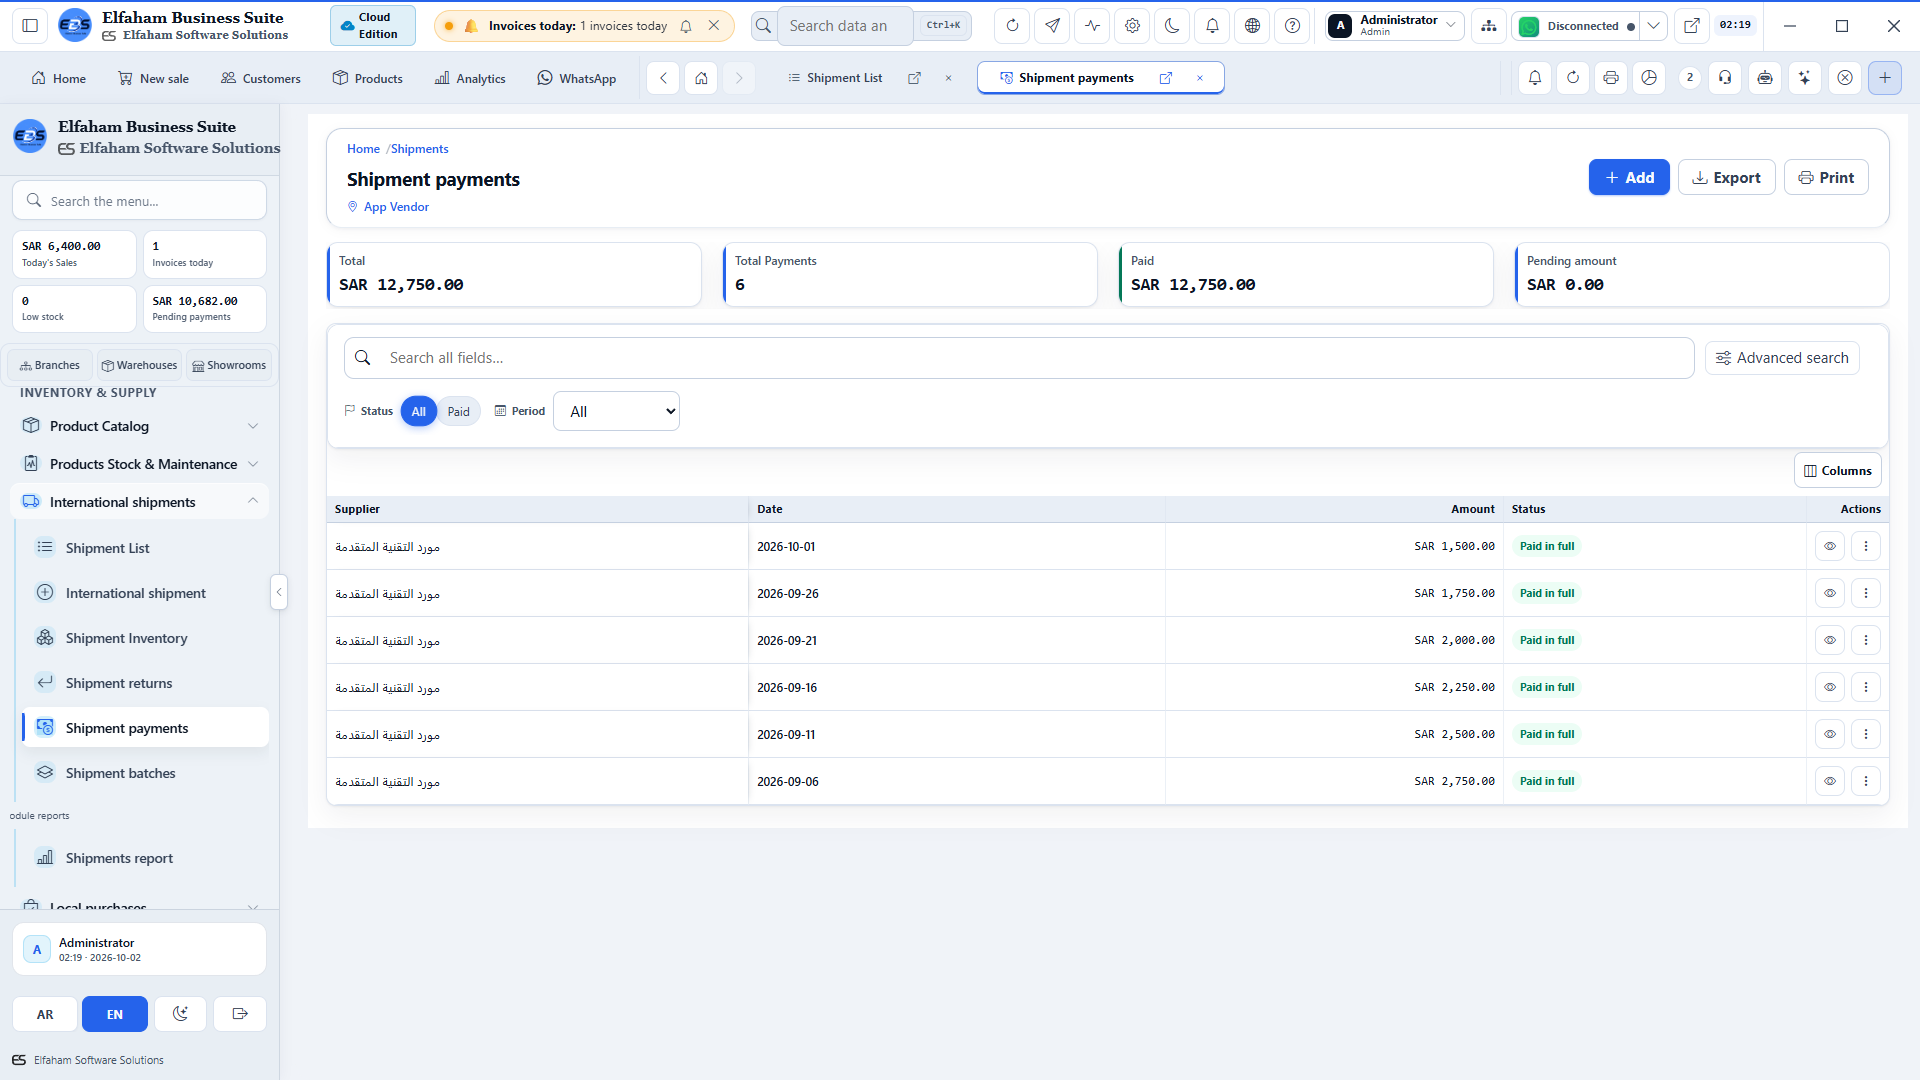Click the printer icon in tab toolbar
Viewport: 1920px width, 1080px height.
click(x=1611, y=78)
